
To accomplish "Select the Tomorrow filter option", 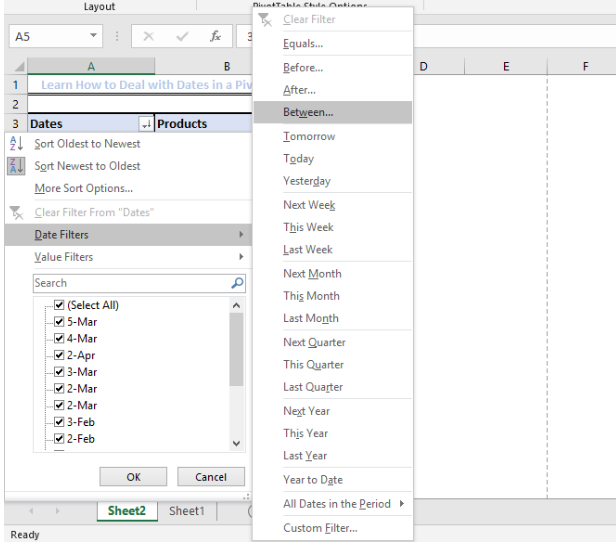I will (x=333, y=136).
